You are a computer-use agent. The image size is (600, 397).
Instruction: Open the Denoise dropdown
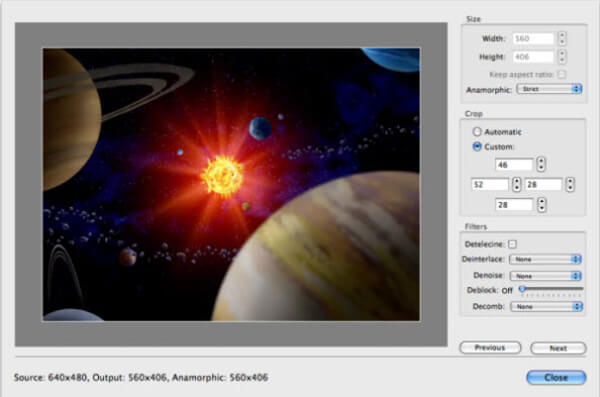[545, 276]
